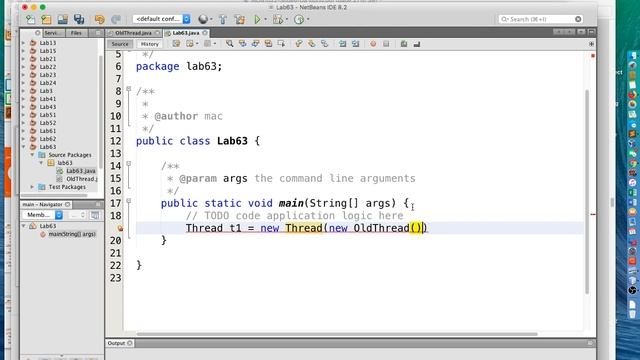The width and height of the screenshot is (640, 360).
Task: Click the Source view button
Action: [120, 44]
